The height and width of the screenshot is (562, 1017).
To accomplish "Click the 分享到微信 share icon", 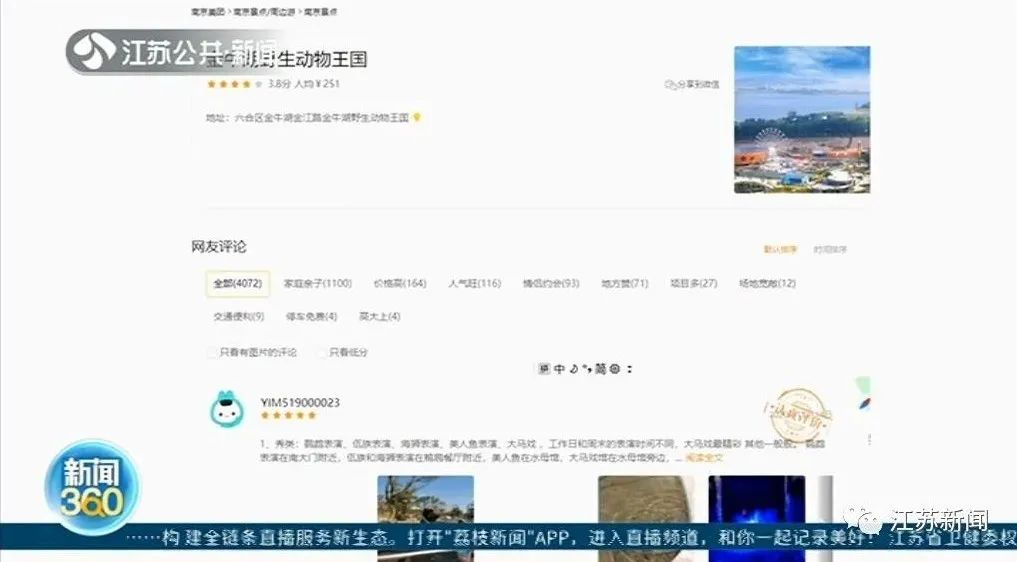I will (670, 85).
